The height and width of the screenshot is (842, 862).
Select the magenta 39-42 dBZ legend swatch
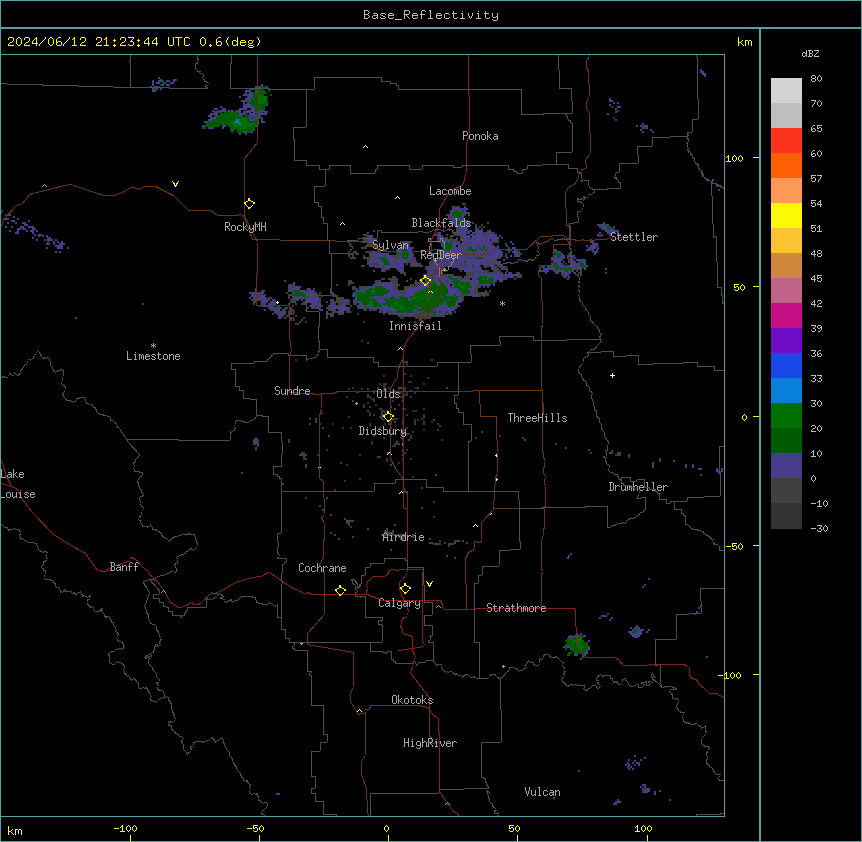786,315
